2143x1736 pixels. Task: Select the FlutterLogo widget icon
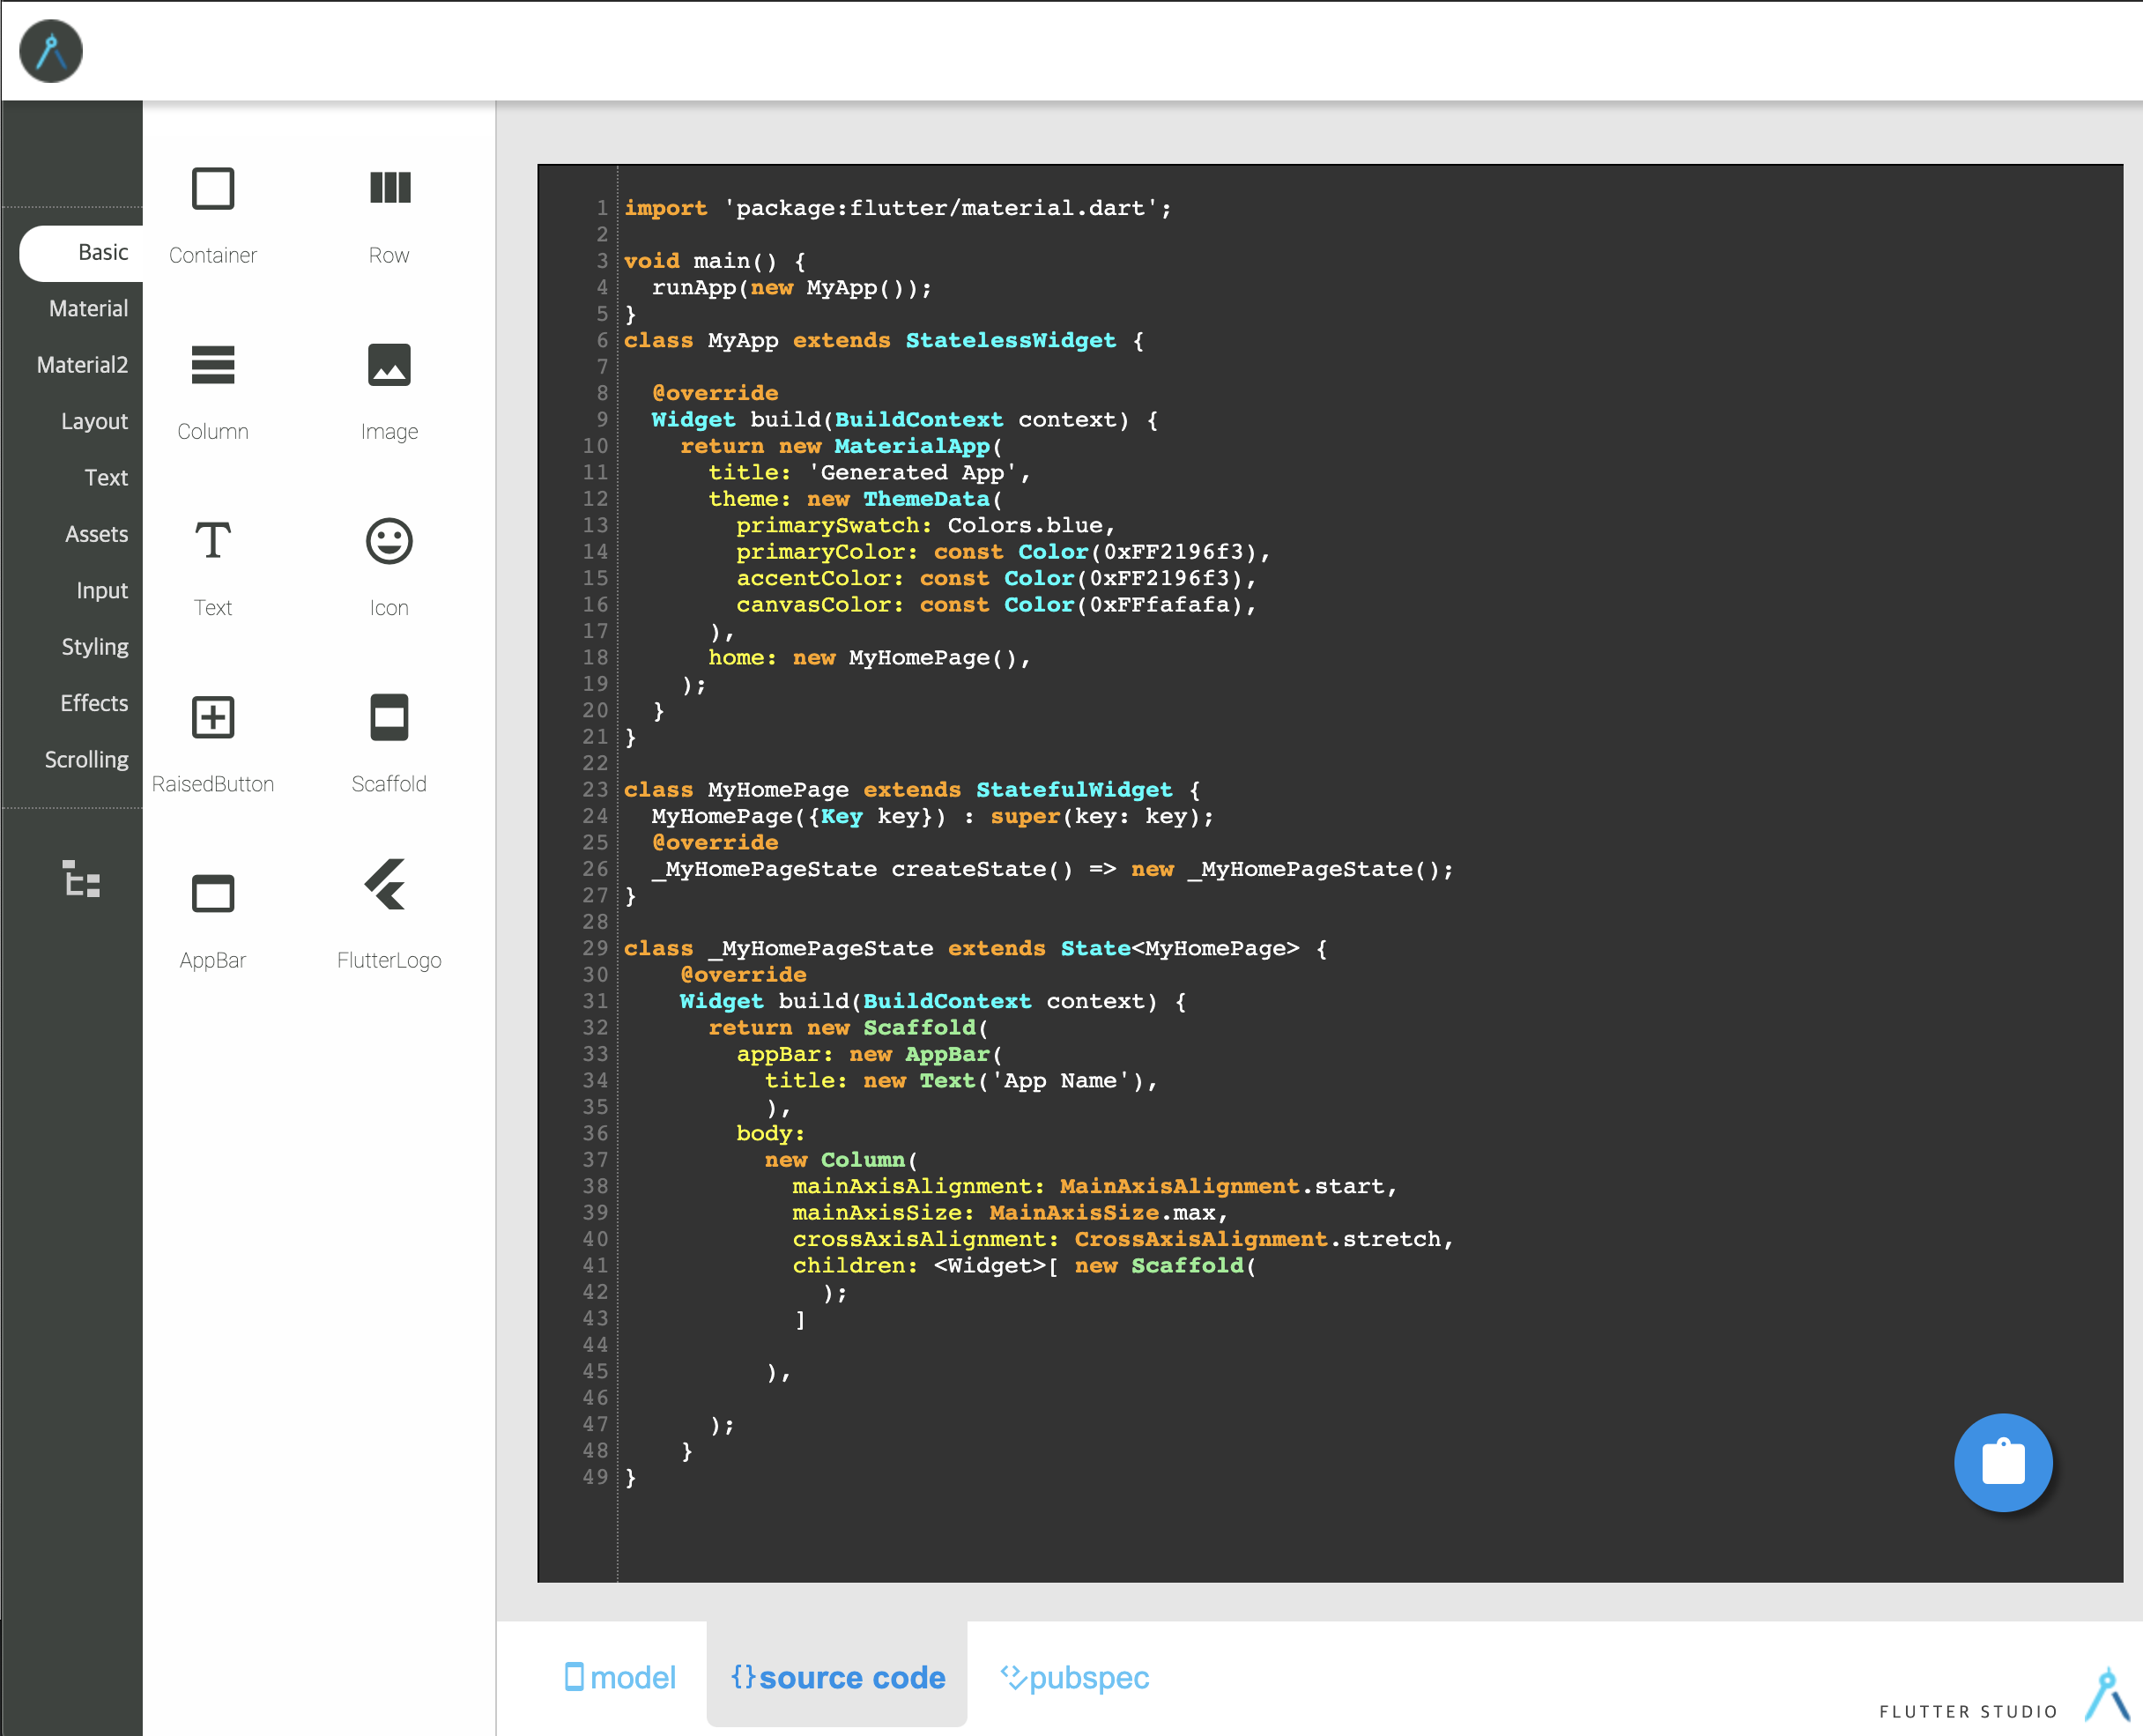click(x=387, y=885)
